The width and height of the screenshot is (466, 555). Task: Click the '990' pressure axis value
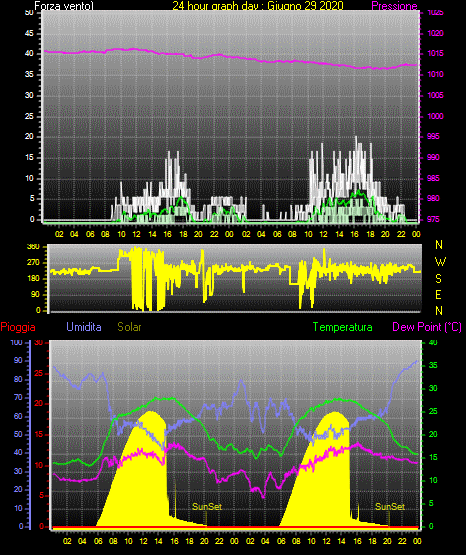433,157
